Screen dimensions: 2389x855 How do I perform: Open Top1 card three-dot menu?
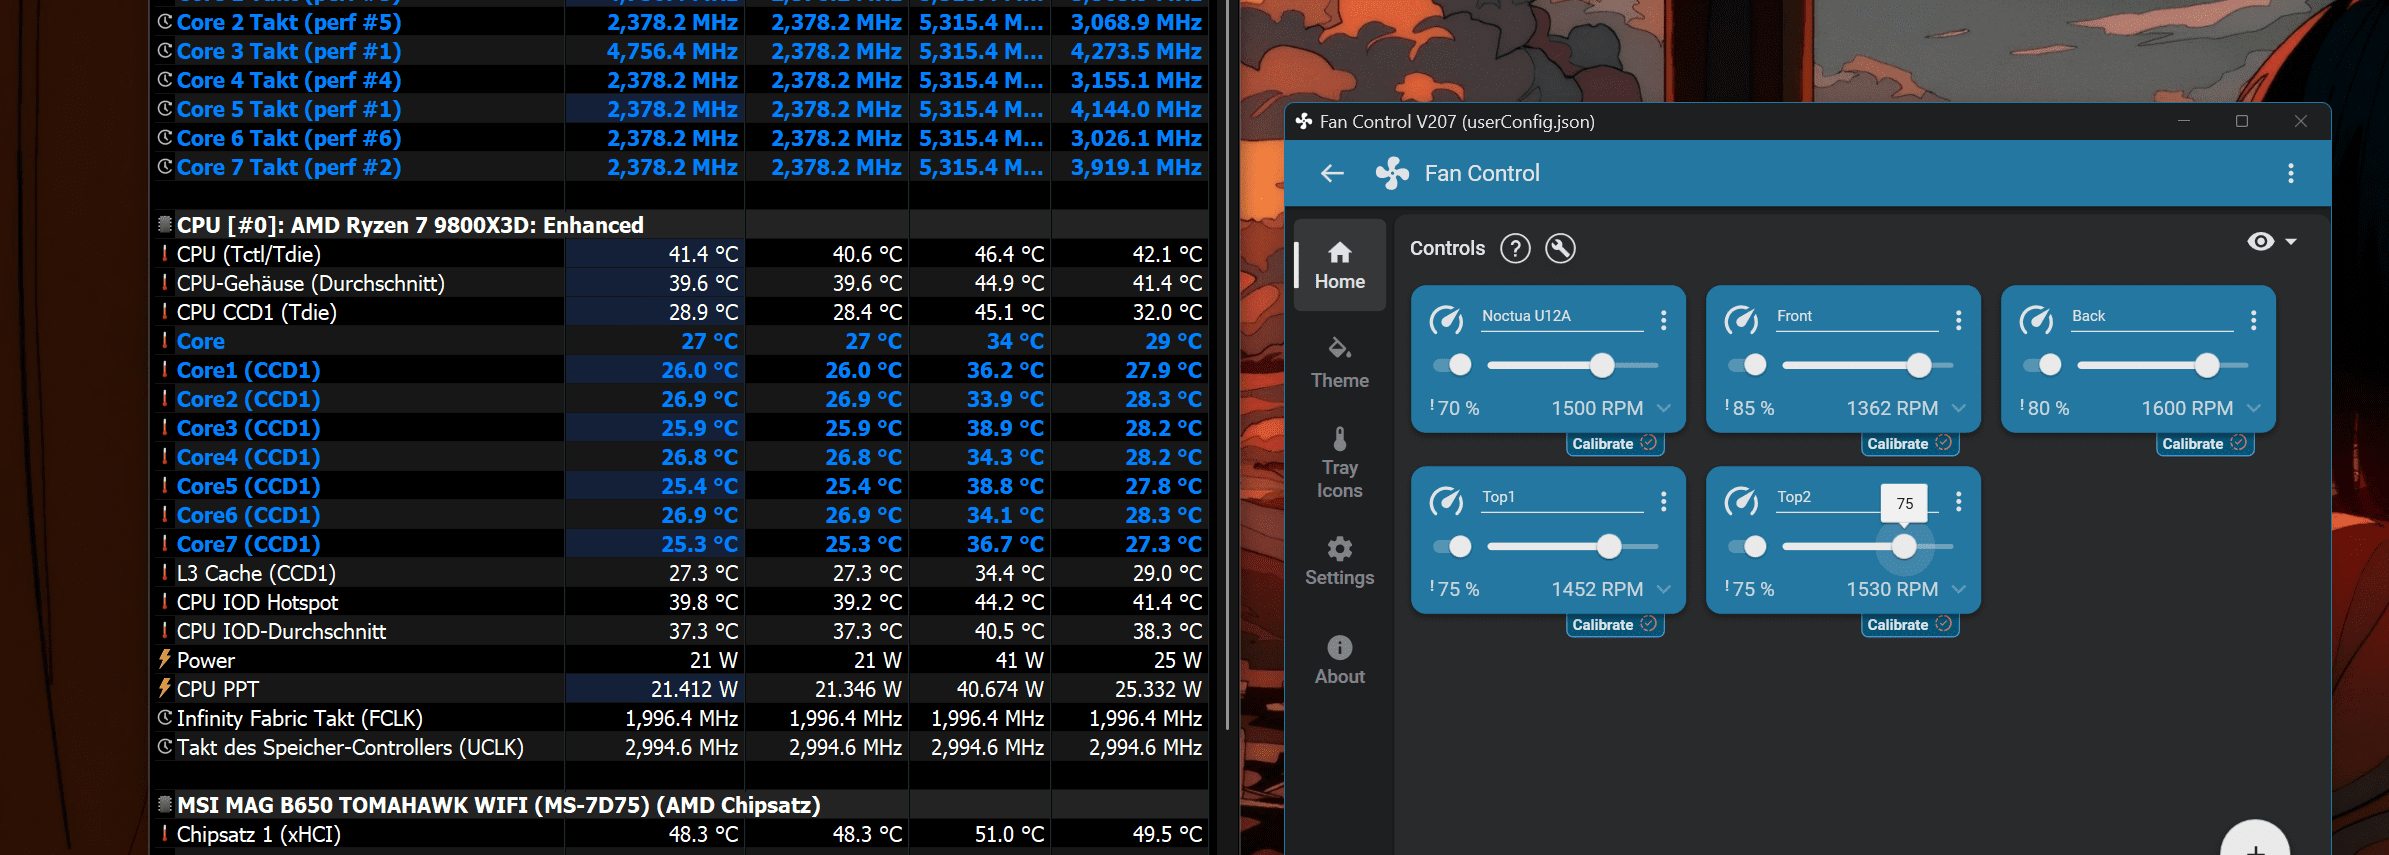1663,501
